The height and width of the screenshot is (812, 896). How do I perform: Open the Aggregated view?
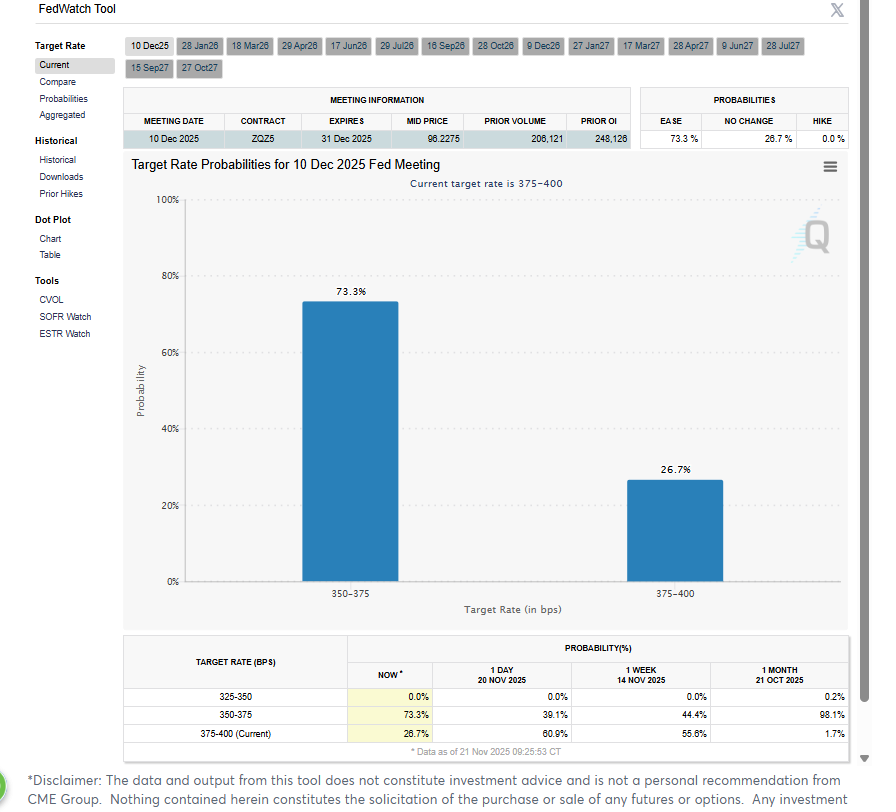62,115
